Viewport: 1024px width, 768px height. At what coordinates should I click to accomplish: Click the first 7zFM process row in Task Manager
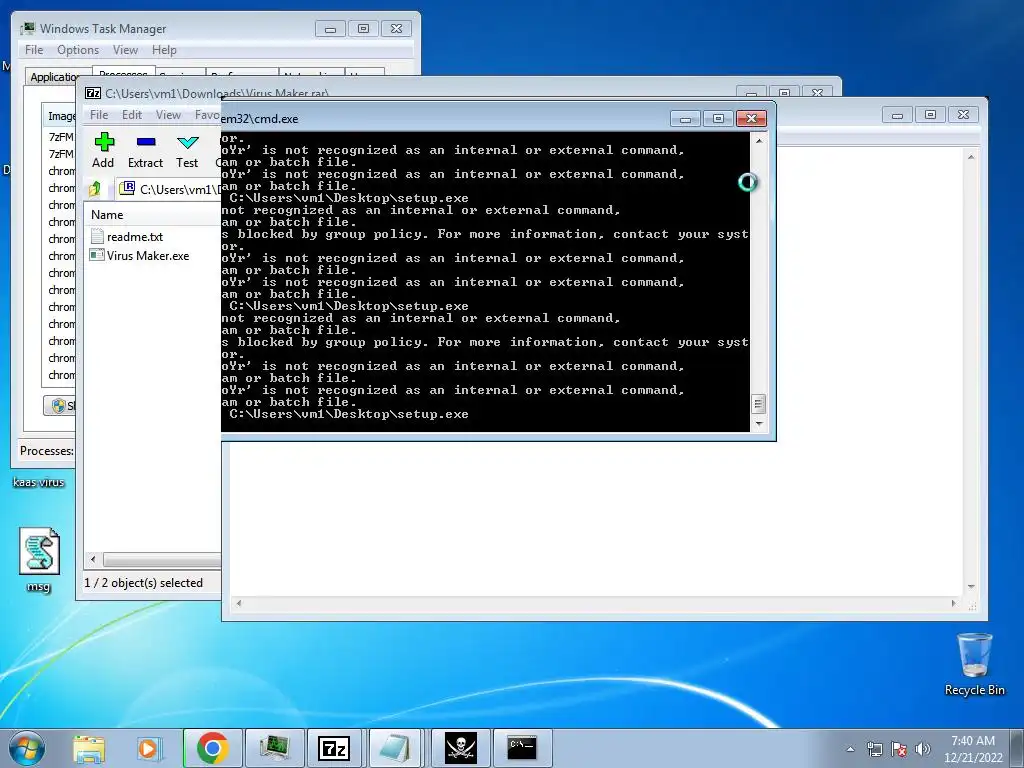coord(60,137)
